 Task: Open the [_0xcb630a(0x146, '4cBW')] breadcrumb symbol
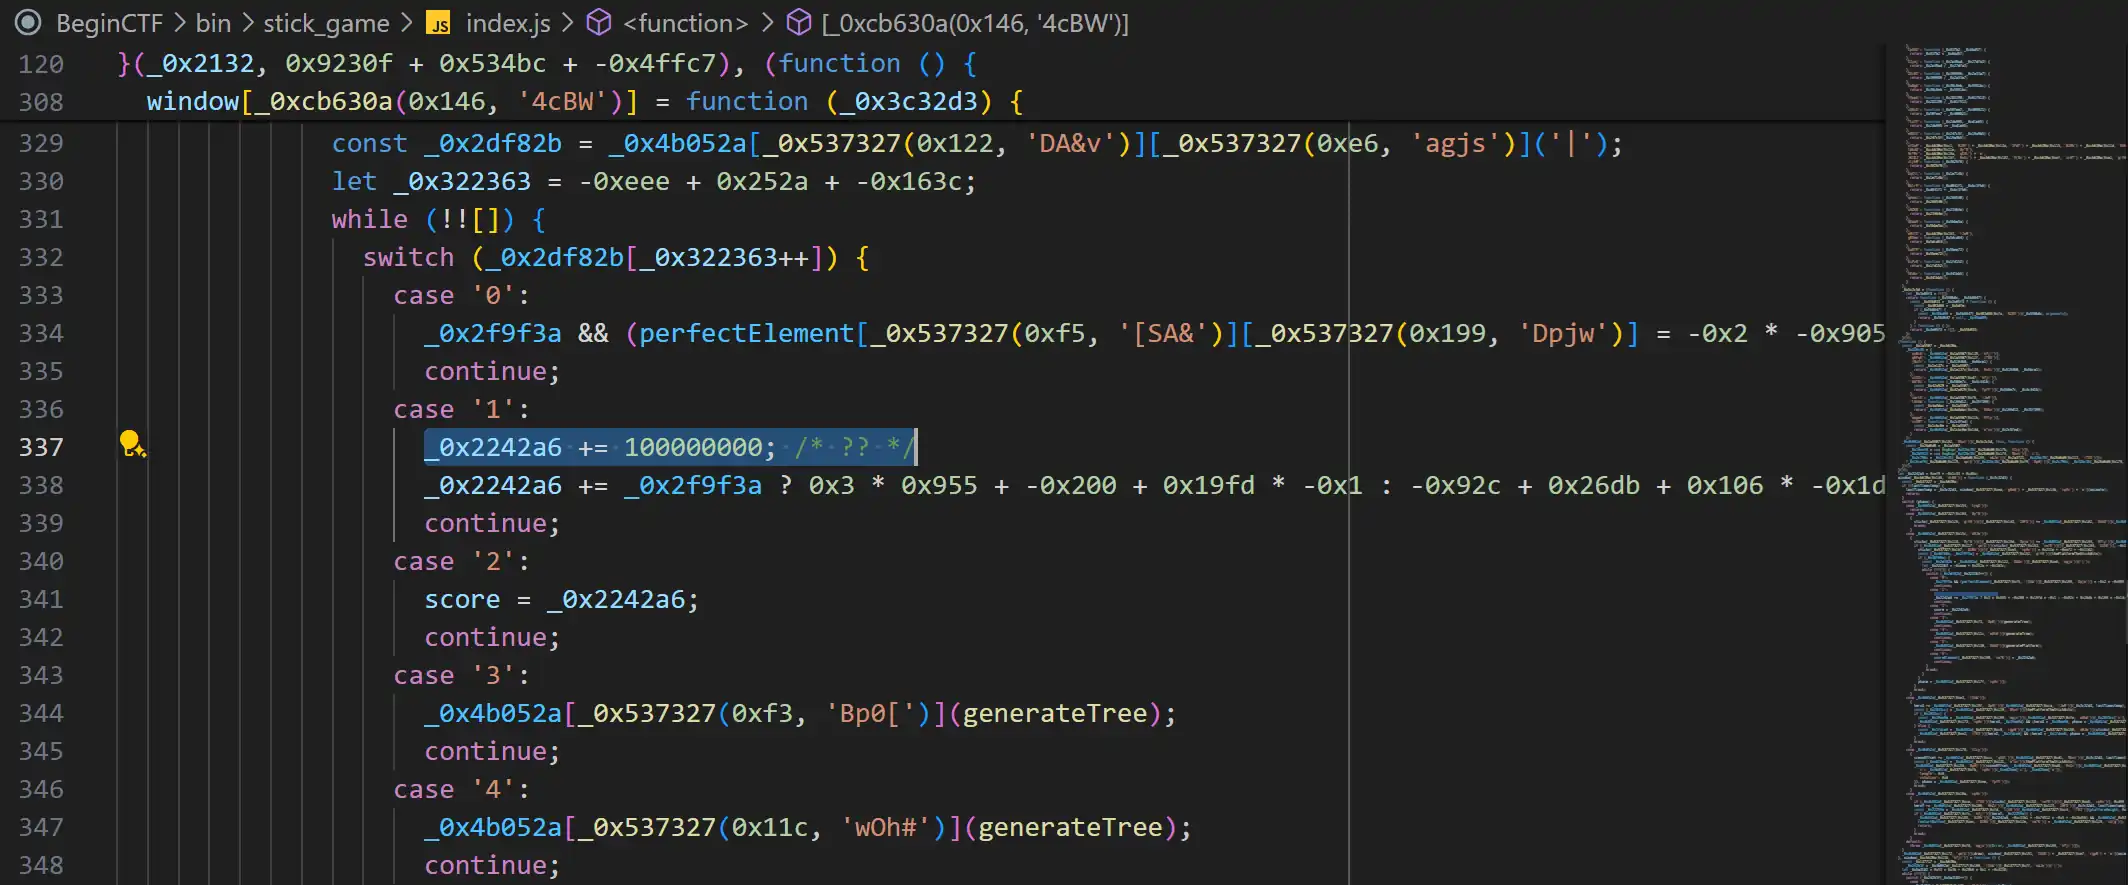(x=974, y=23)
